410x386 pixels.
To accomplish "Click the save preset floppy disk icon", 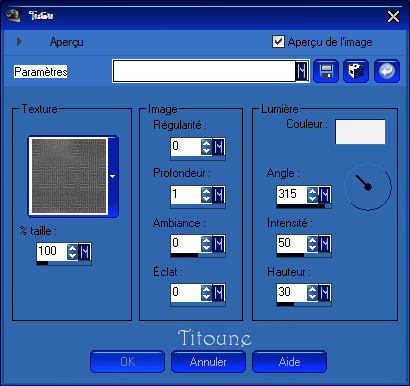I will [x=326, y=71].
